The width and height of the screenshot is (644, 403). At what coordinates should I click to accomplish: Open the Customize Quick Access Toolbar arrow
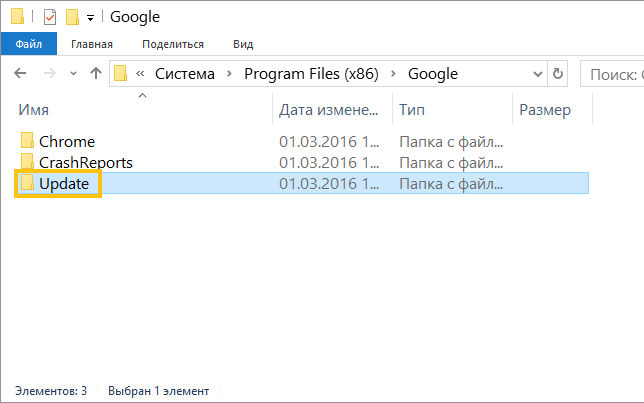tap(90, 18)
